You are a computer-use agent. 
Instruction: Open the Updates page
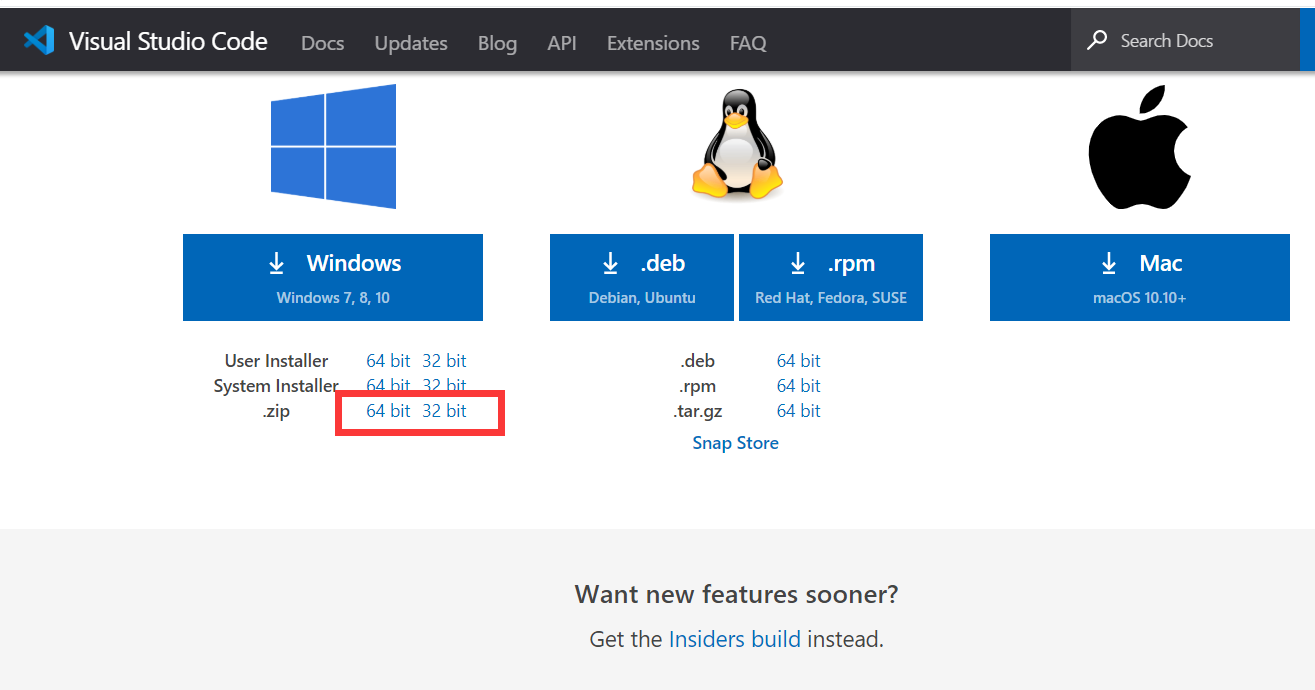click(x=410, y=43)
